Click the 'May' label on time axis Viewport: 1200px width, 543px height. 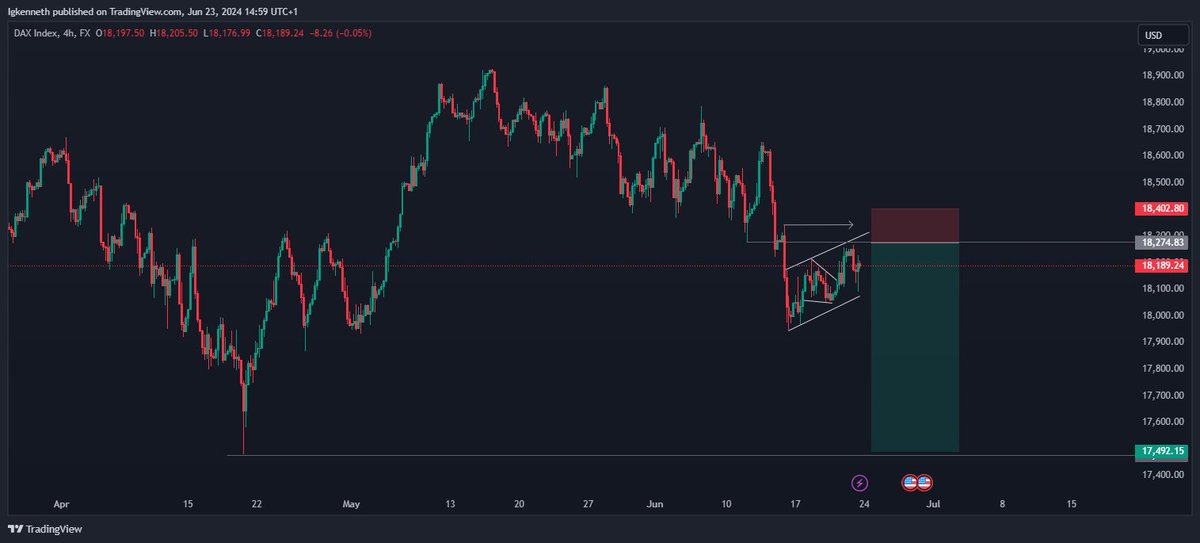tap(350, 505)
